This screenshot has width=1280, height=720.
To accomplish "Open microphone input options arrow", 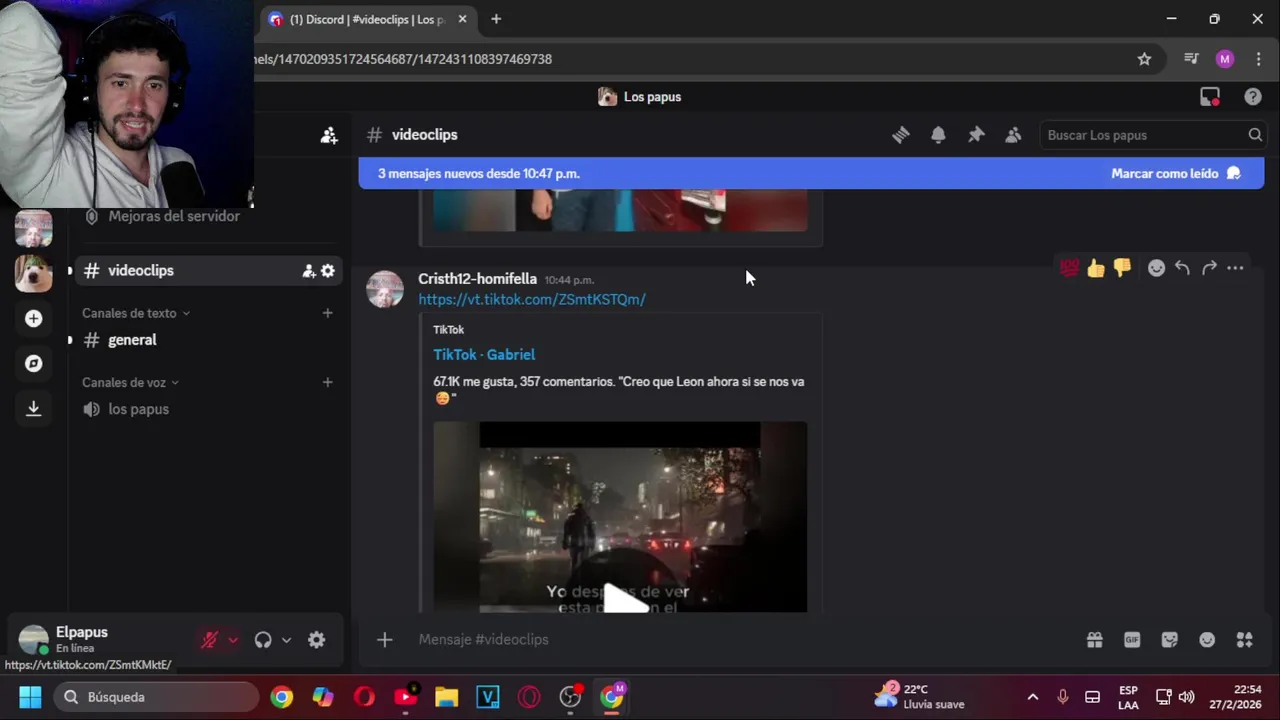I will coord(233,640).
